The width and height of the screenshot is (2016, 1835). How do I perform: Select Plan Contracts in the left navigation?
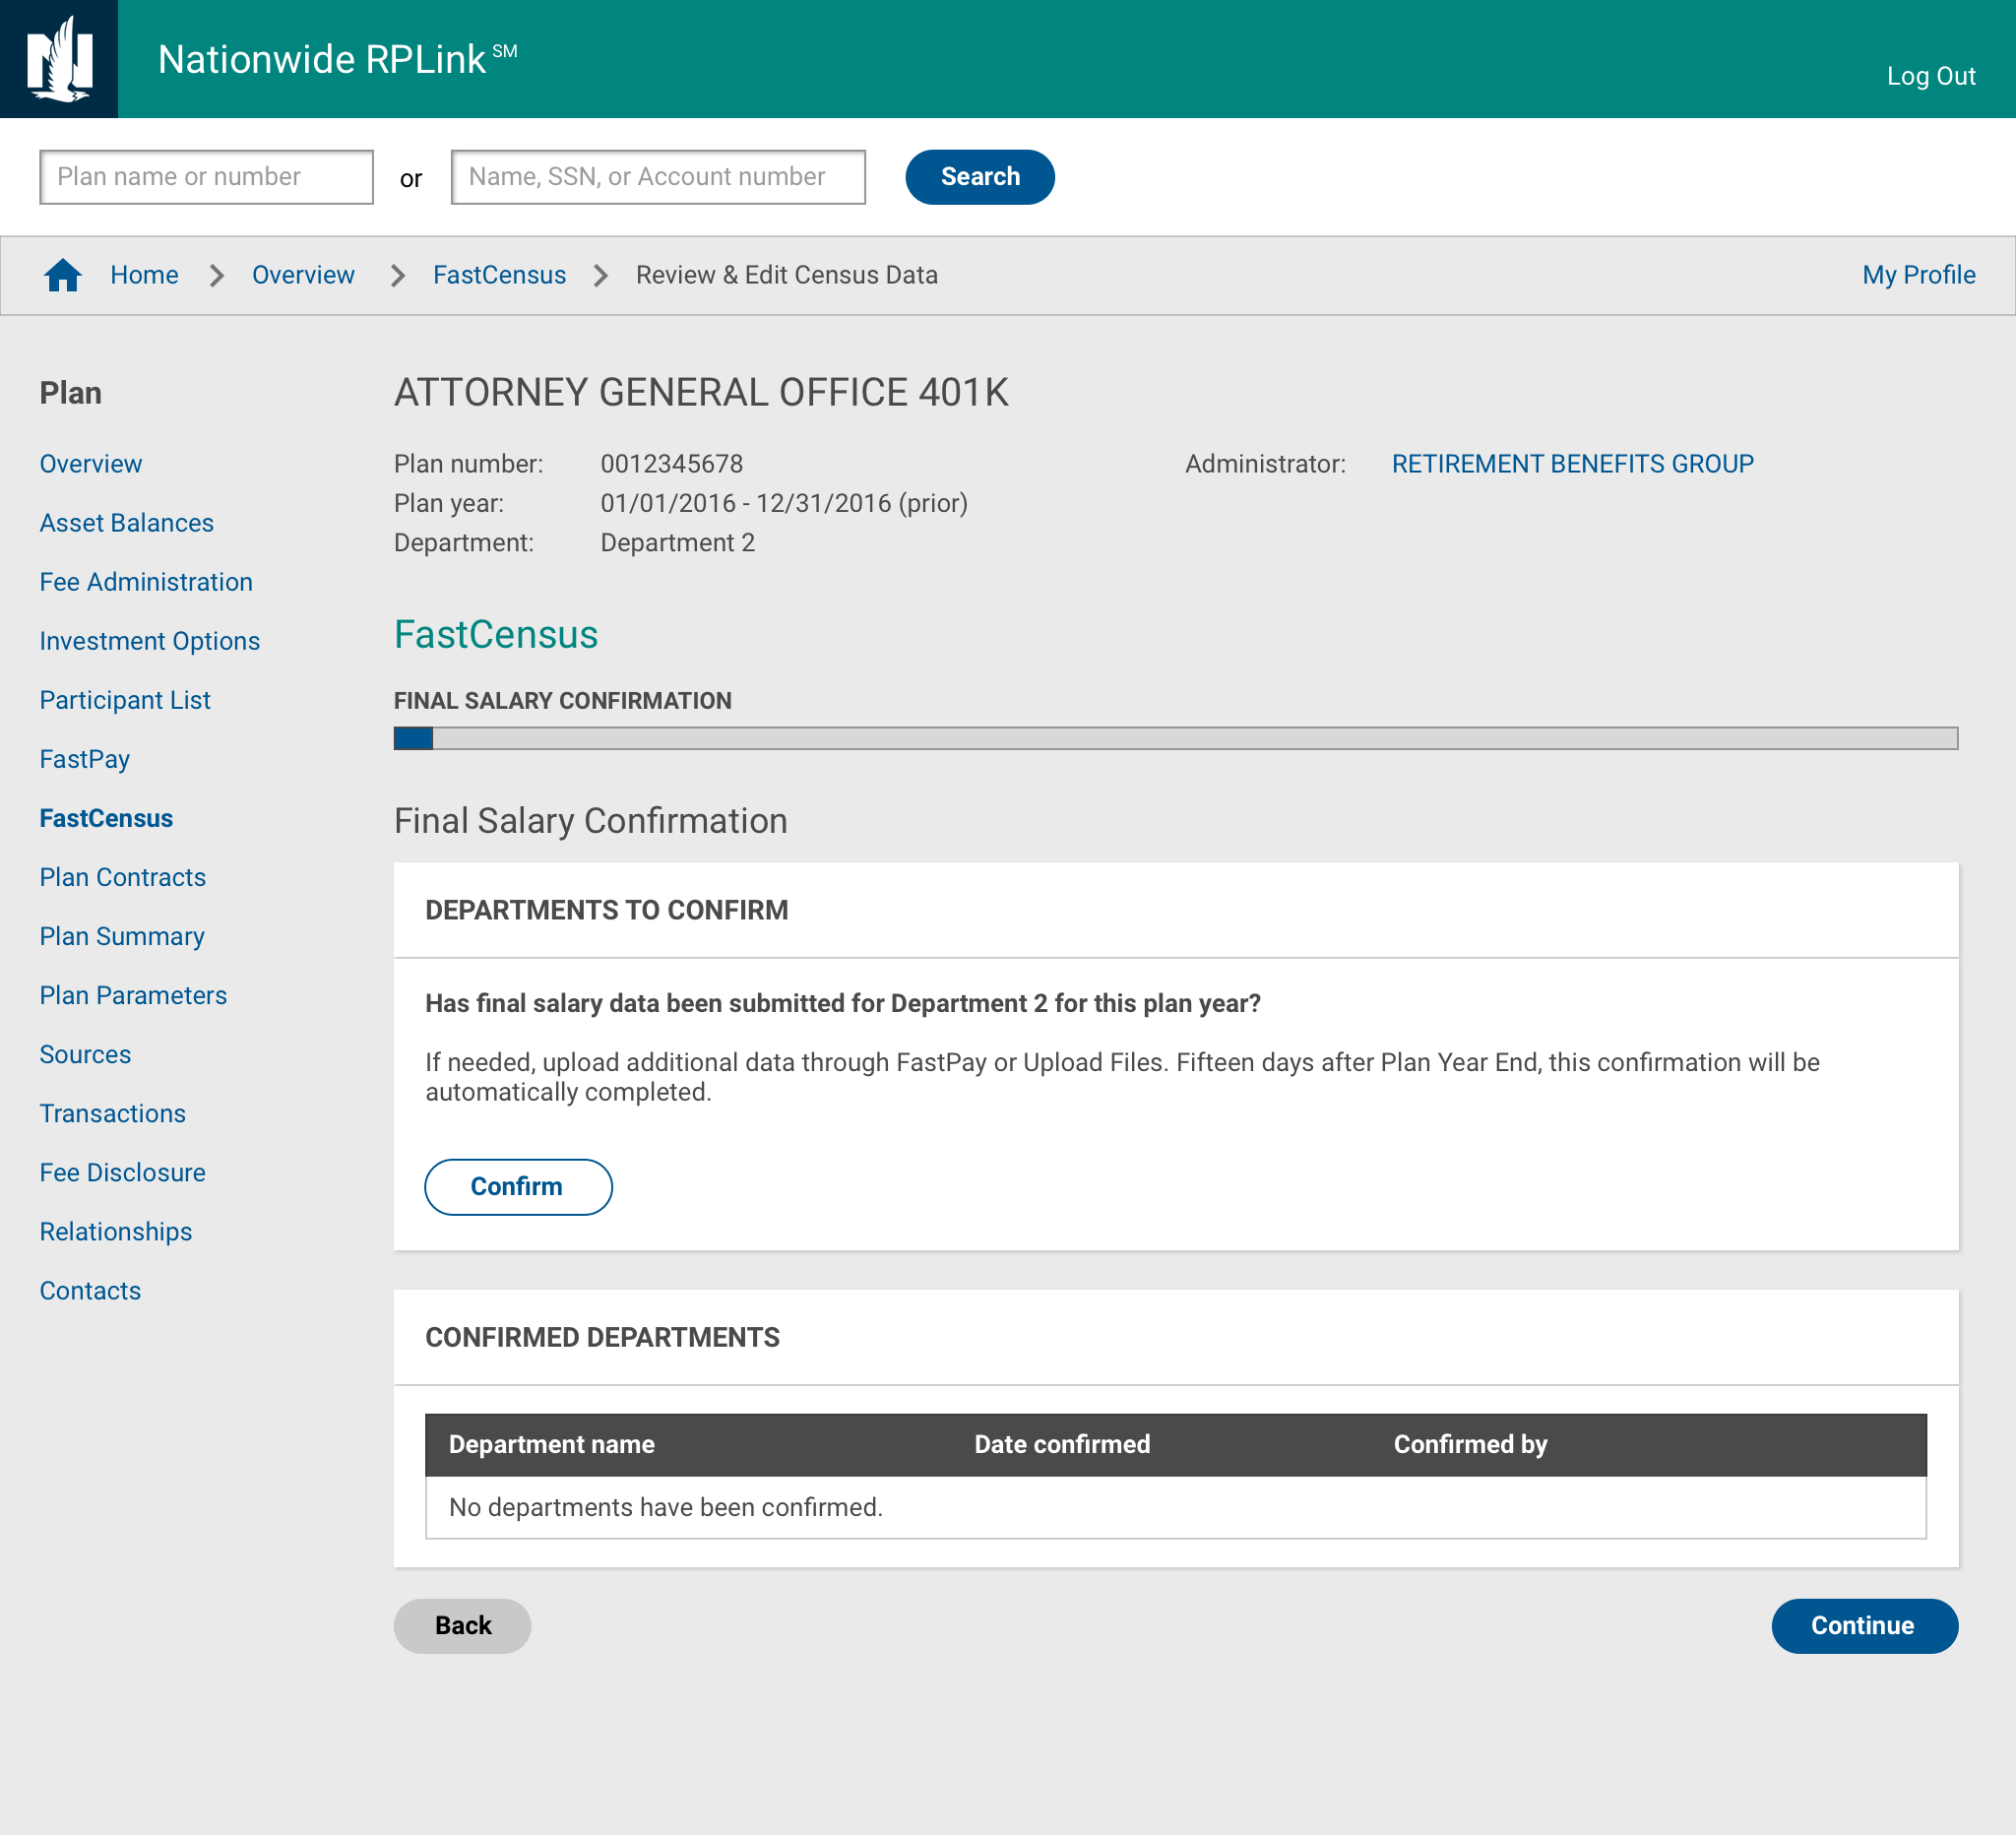[122, 877]
